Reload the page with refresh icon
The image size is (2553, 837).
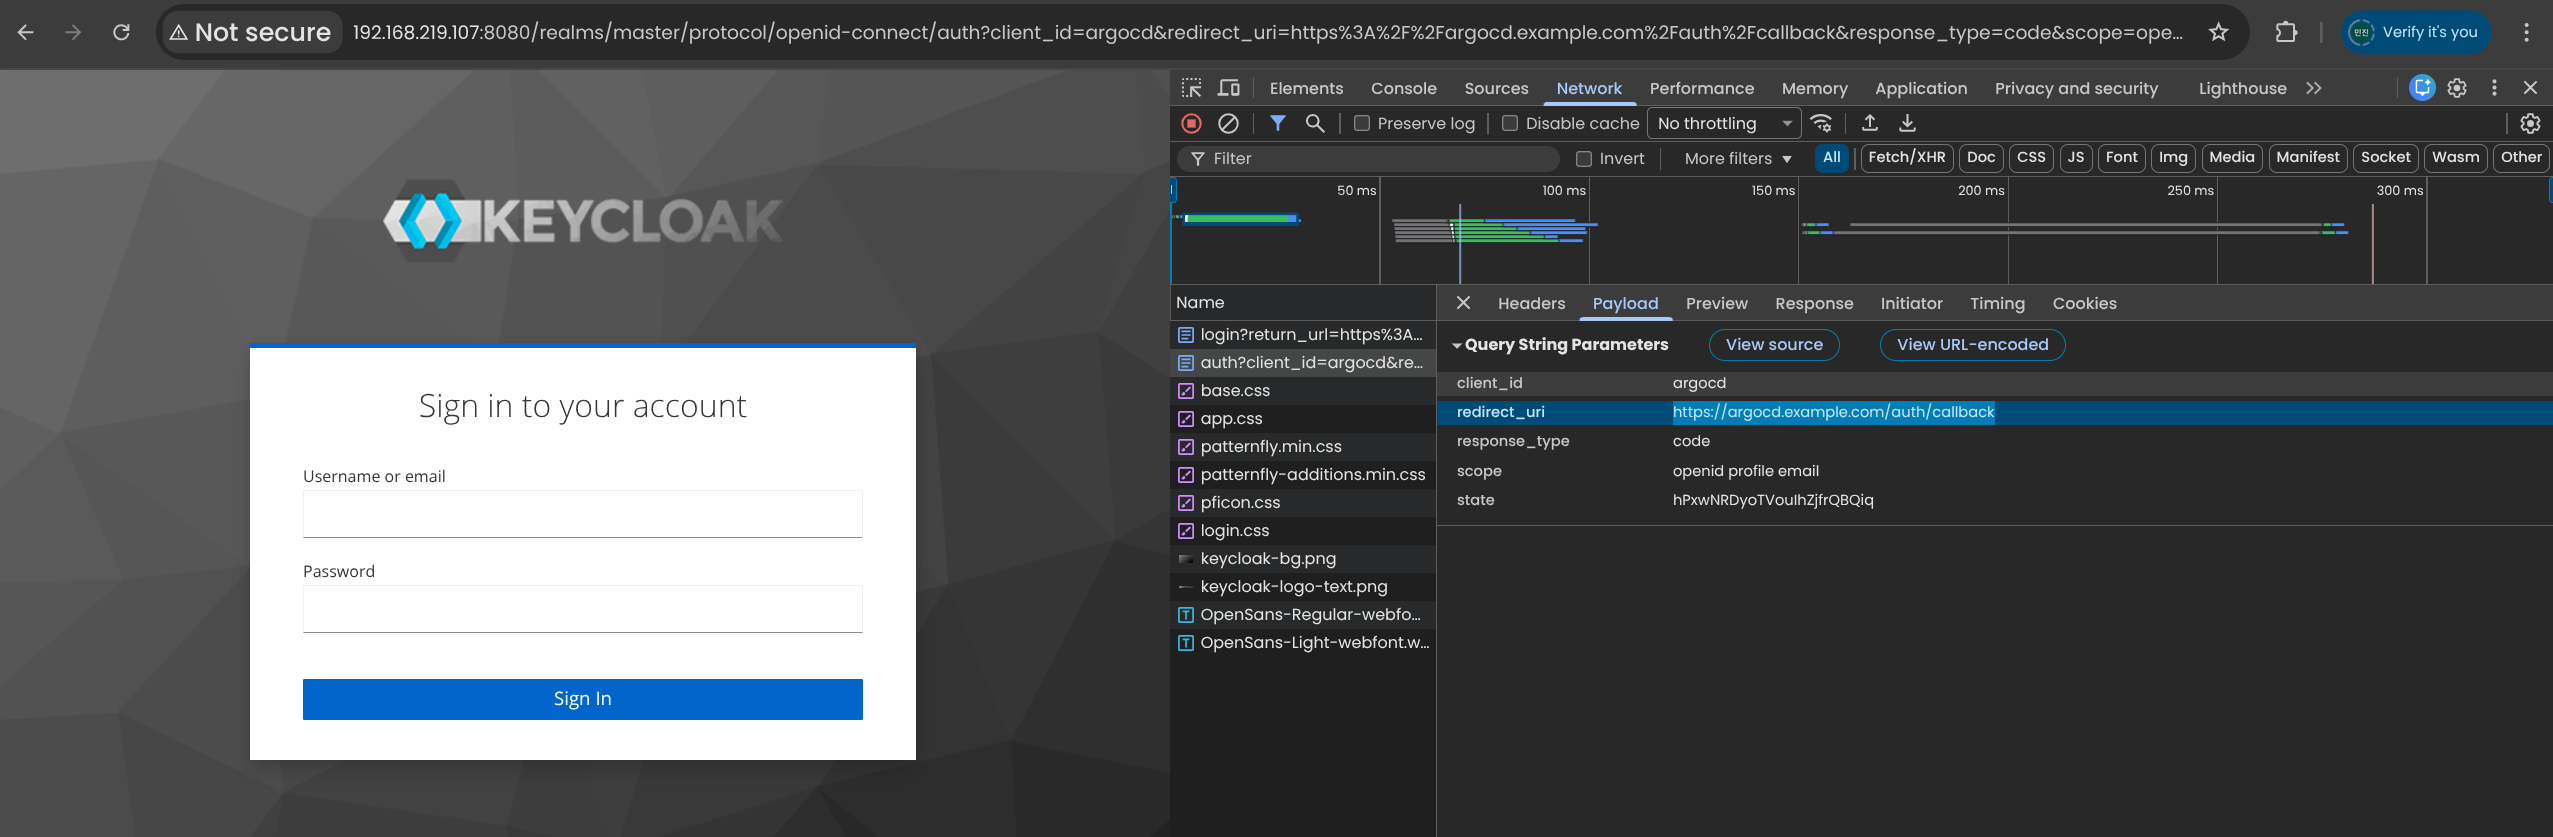[121, 32]
